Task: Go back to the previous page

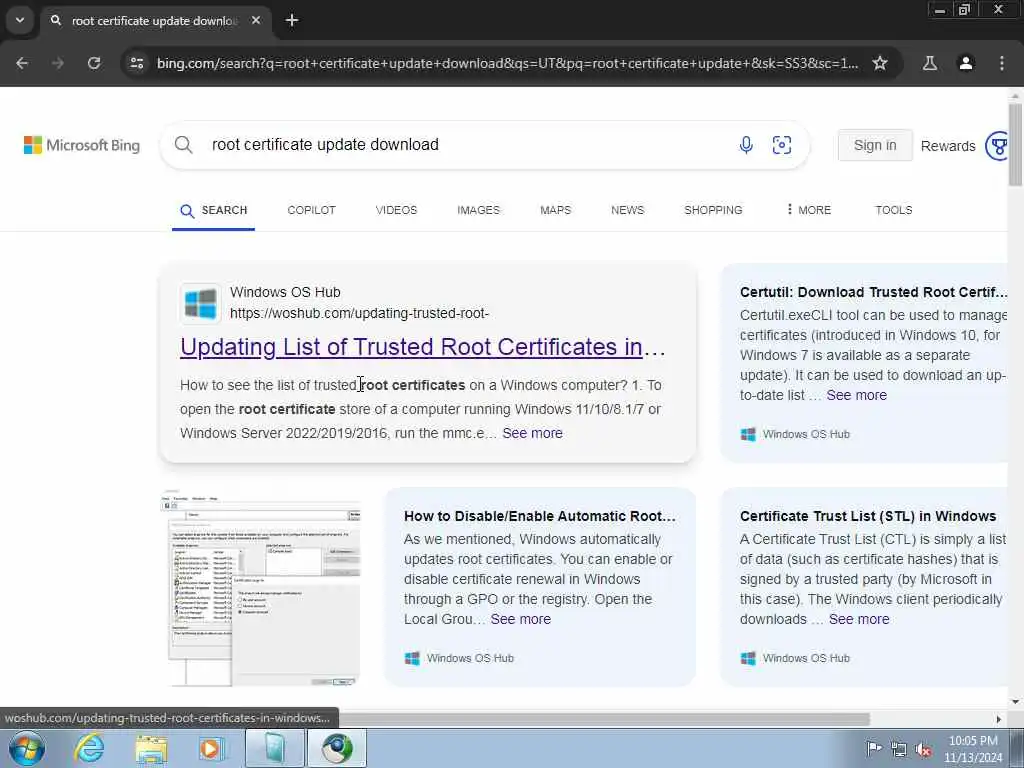Action: point(22,63)
